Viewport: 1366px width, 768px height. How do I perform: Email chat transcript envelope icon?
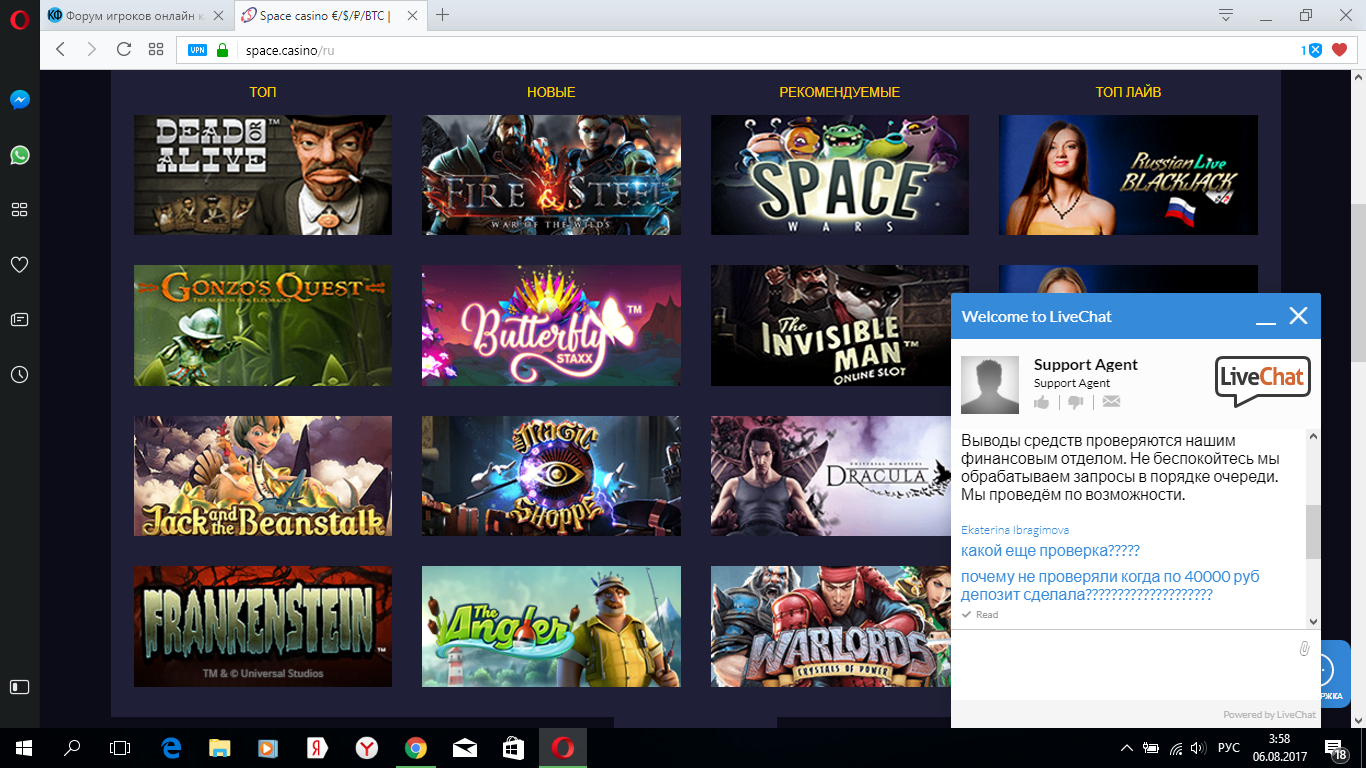pos(1111,402)
